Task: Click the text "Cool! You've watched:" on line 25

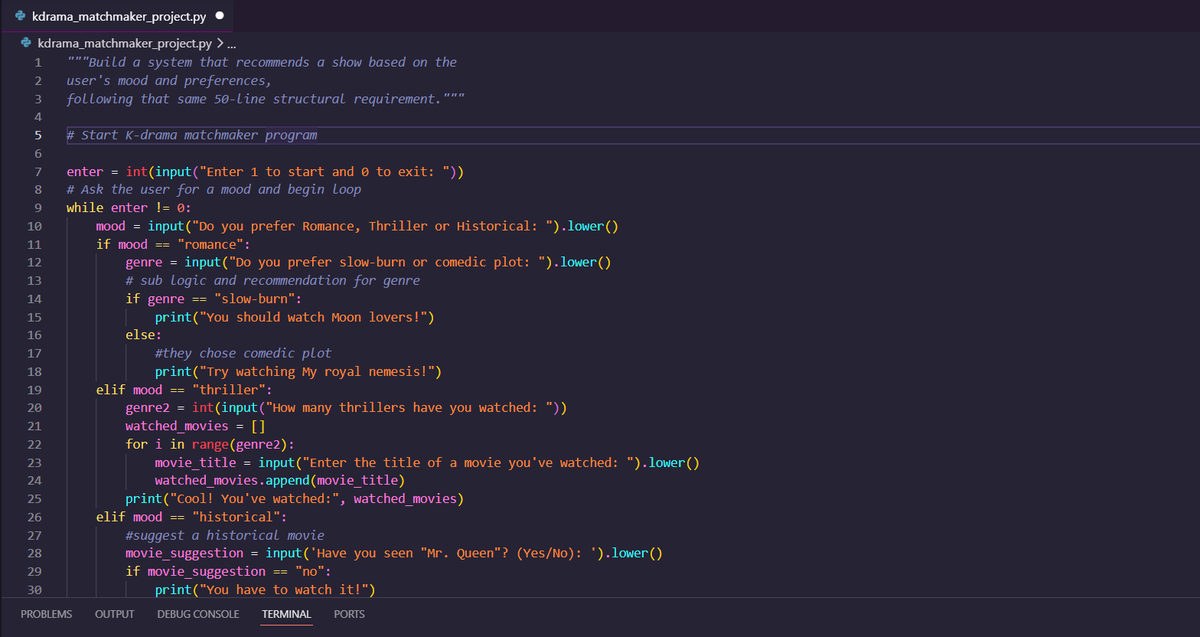Action: point(254,499)
